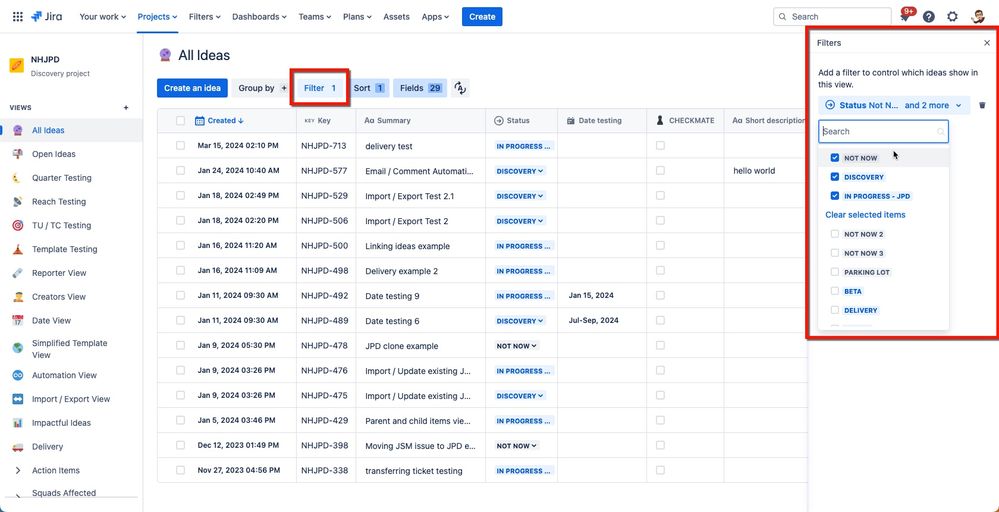Open the Sort 1 toolbar button

pyautogui.click(x=369, y=88)
